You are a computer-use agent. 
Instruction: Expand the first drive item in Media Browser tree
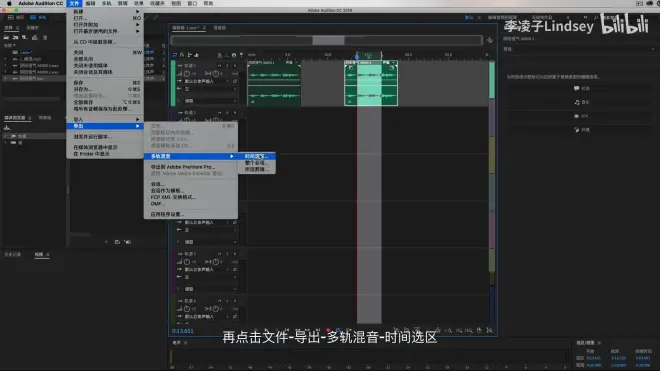pyautogui.click(x=5, y=136)
